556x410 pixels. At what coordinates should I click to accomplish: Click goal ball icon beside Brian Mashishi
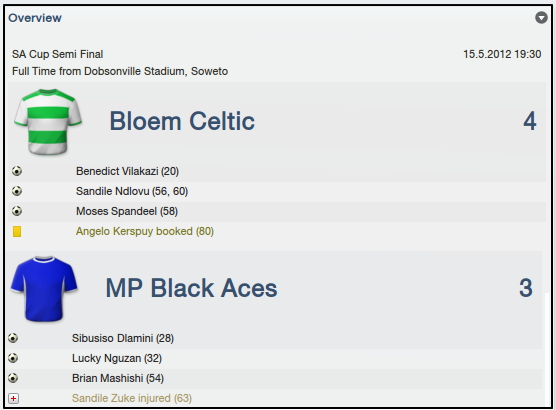pos(13,378)
